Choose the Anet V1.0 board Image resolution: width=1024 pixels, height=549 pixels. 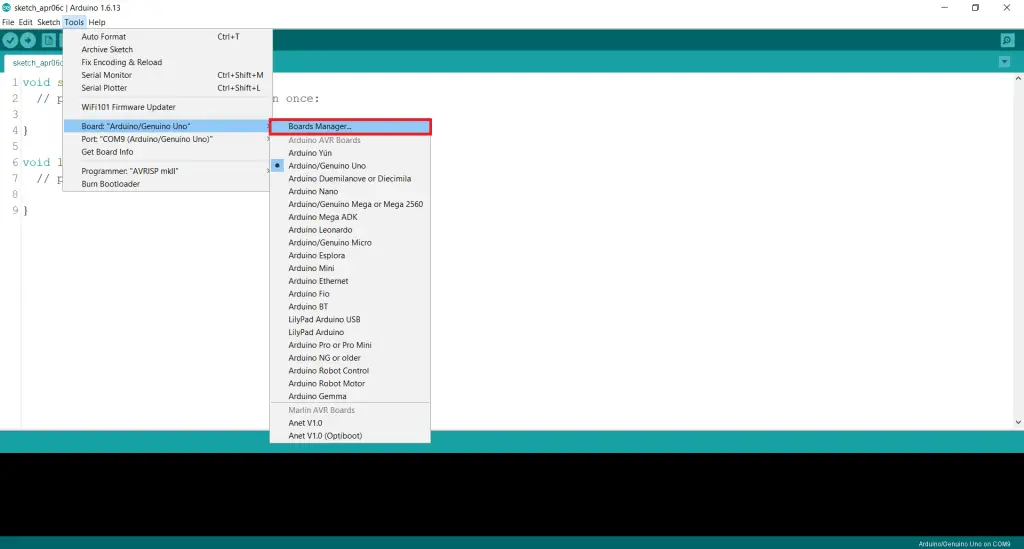coord(351,423)
